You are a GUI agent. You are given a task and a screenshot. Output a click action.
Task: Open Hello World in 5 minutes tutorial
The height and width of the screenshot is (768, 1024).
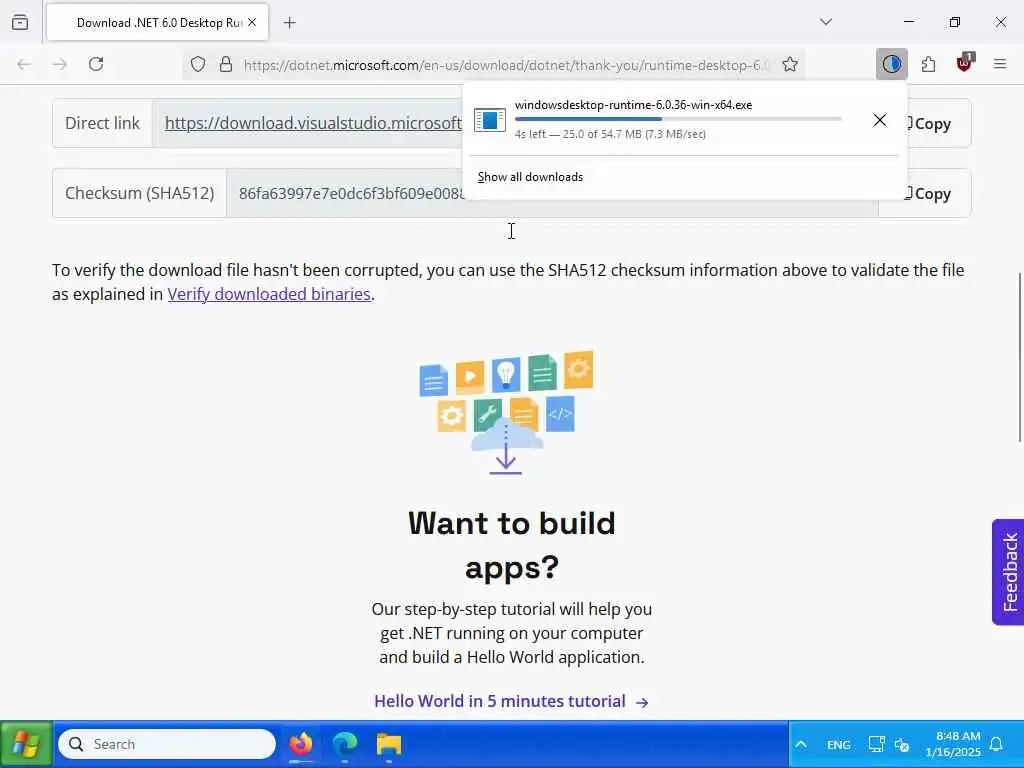pos(511,701)
